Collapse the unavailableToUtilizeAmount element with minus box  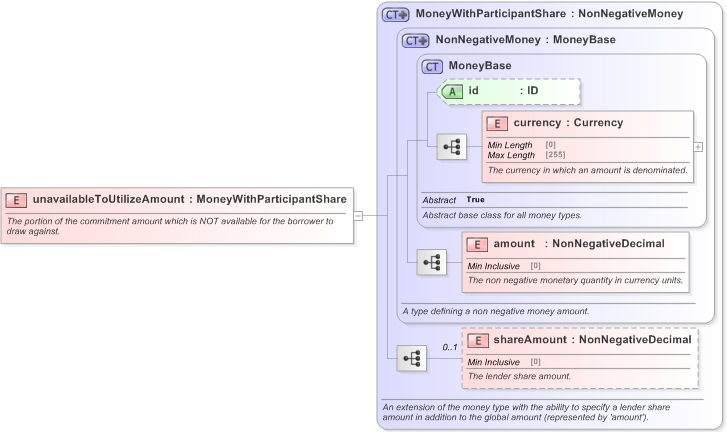pyautogui.click(x=358, y=216)
